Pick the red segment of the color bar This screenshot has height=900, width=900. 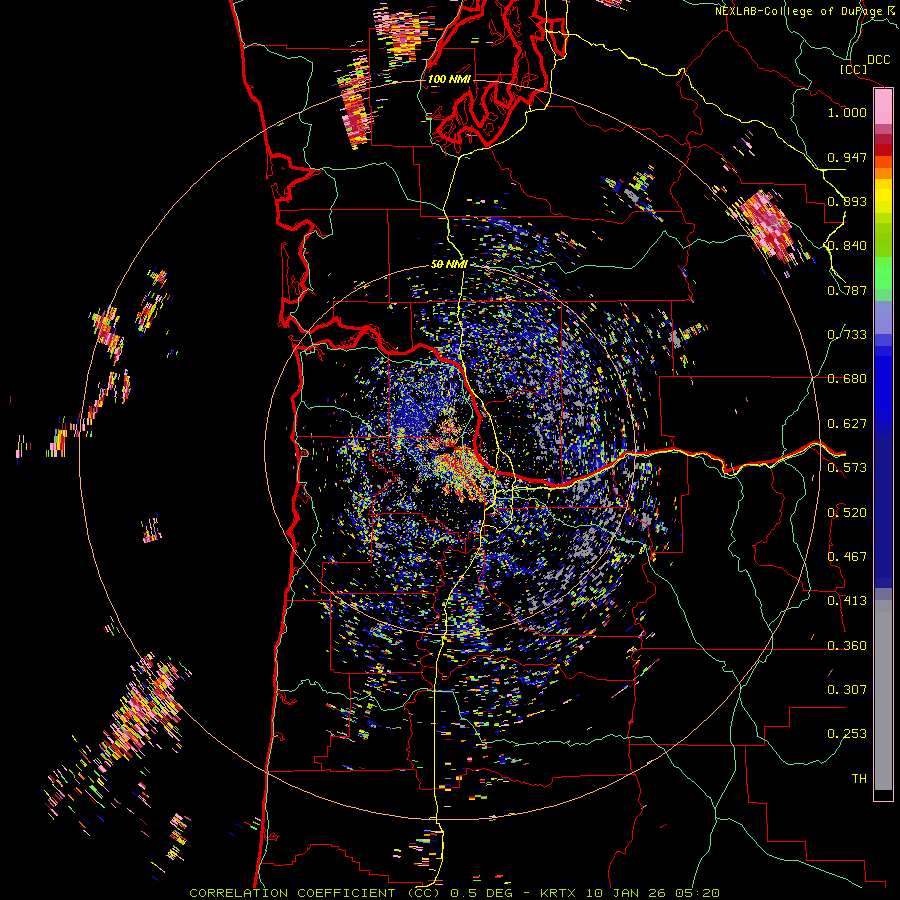[x=883, y=150]
